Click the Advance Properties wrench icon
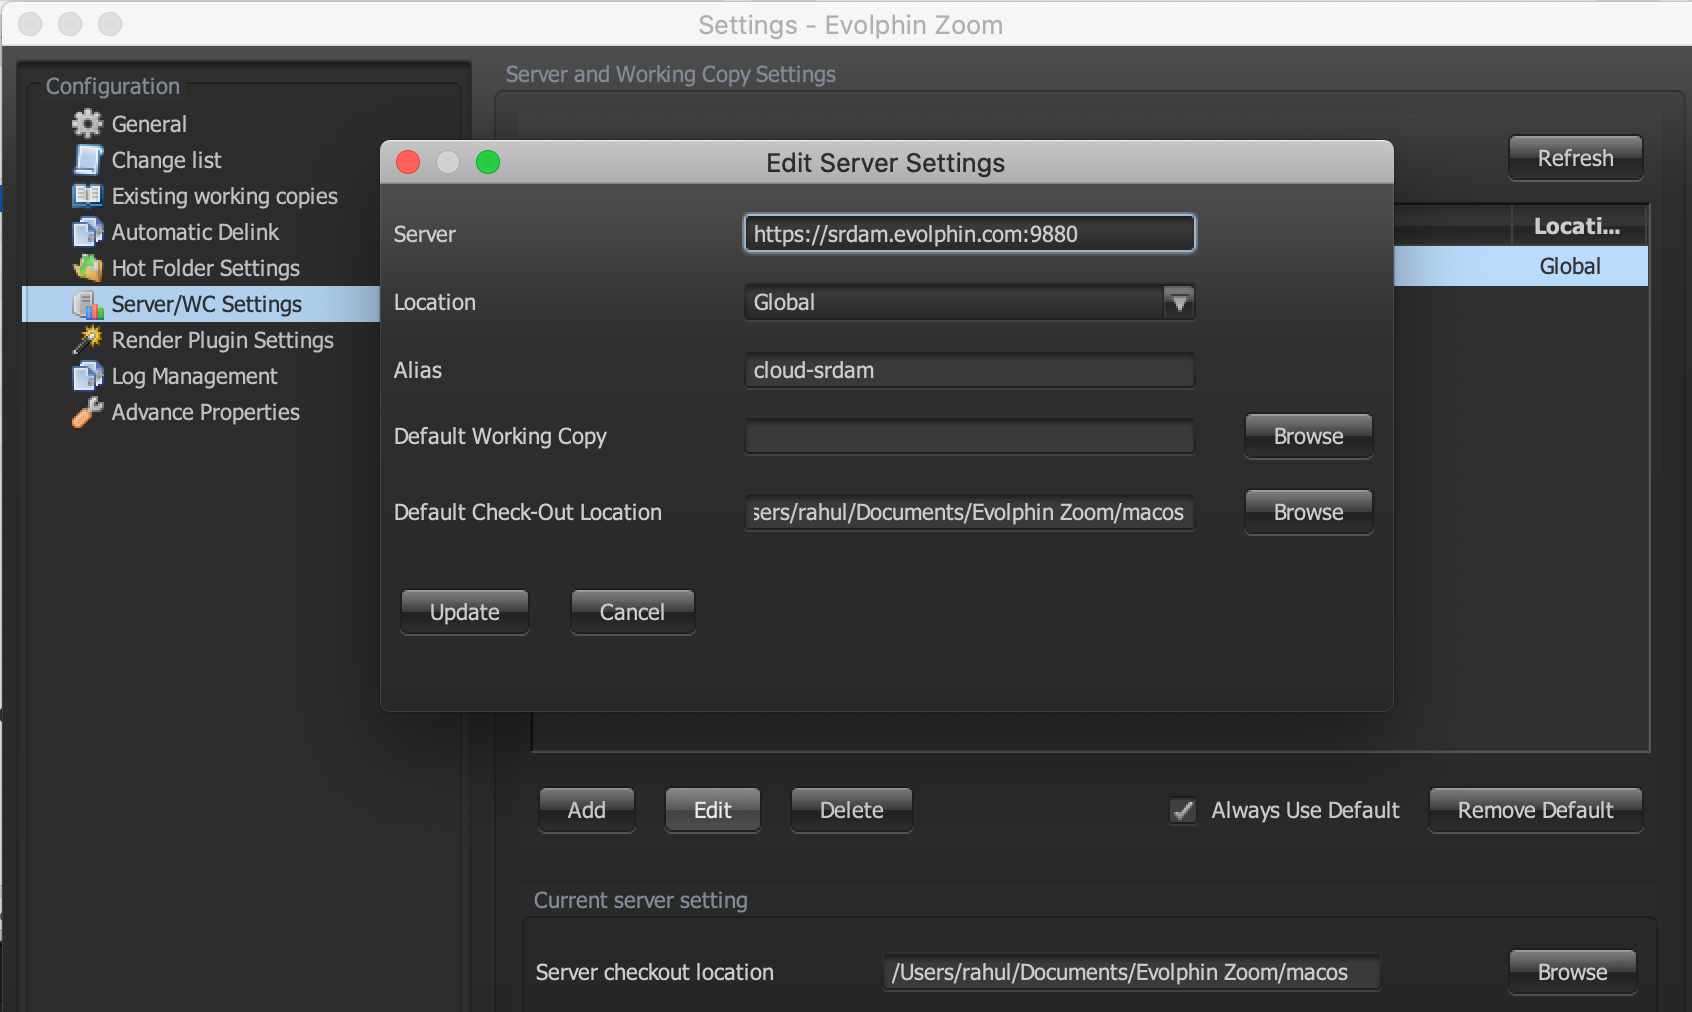The image size is (1692, 1012). point(87,412)
